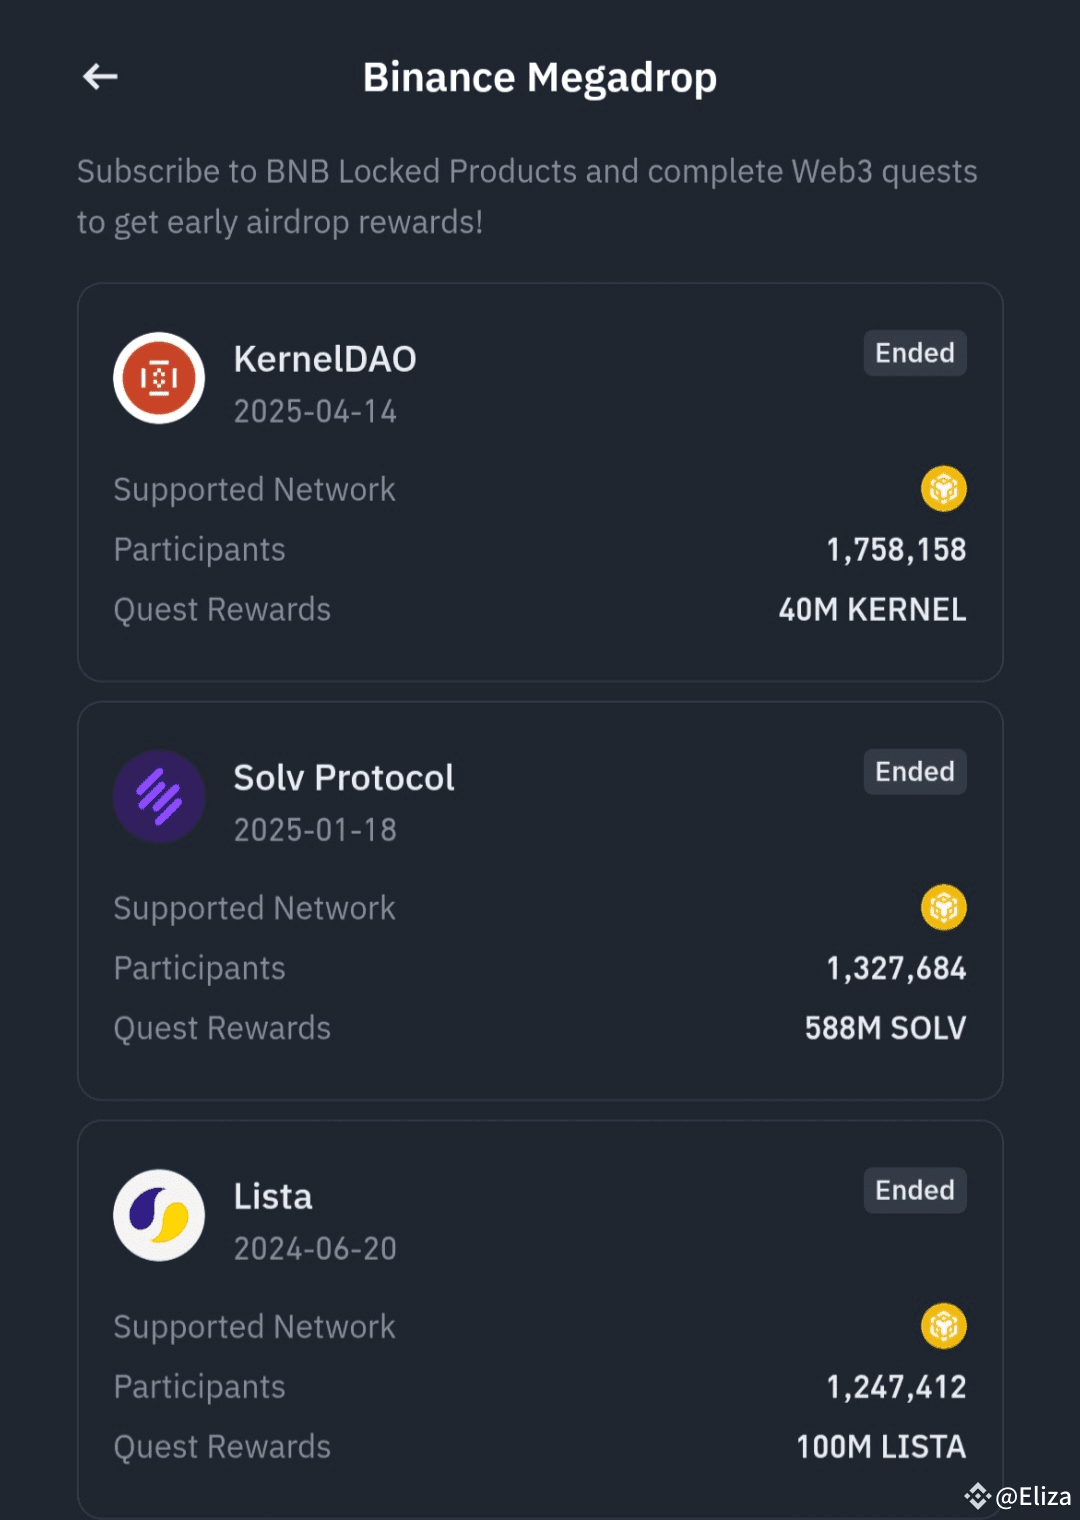The height and width of the screenshot is (1520, 1080).
Task: Tap the back arrow icon
Action: coord(100,76)
